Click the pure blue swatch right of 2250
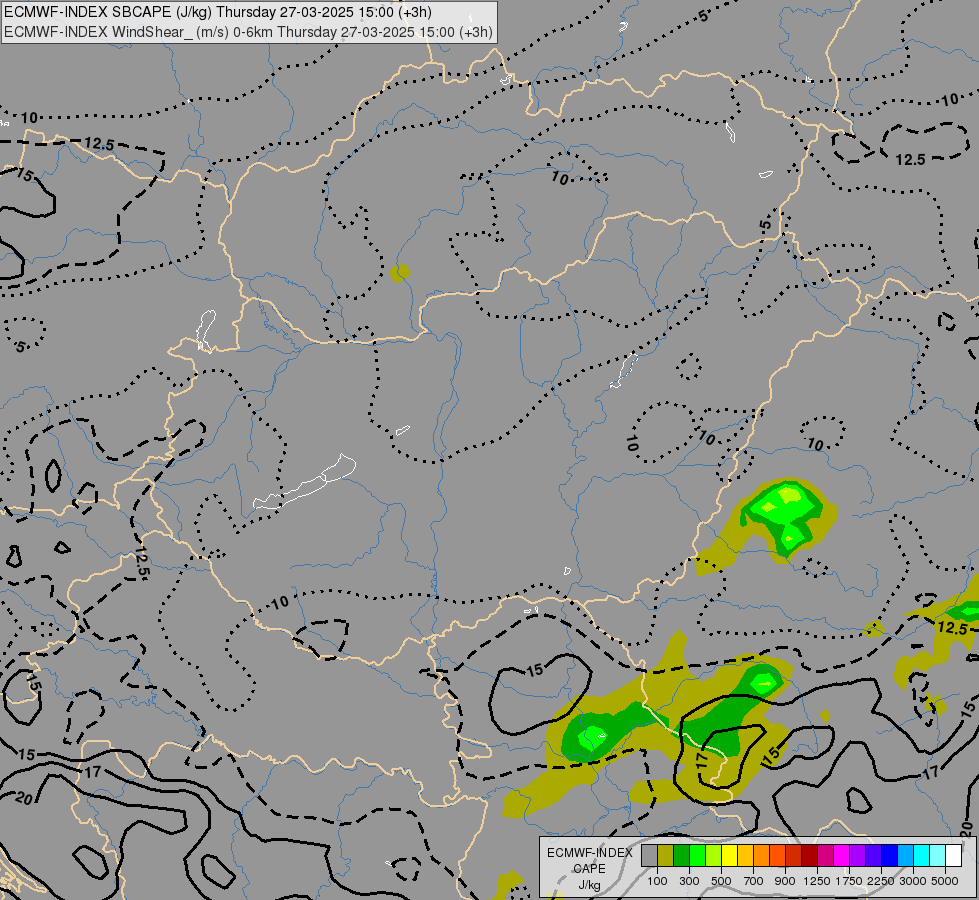 (890, 855)
